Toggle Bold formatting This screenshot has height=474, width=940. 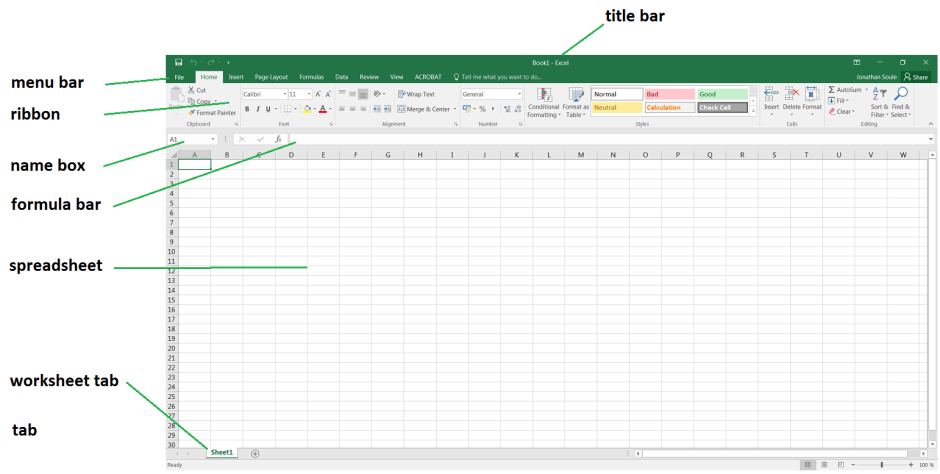click(247, 109)
